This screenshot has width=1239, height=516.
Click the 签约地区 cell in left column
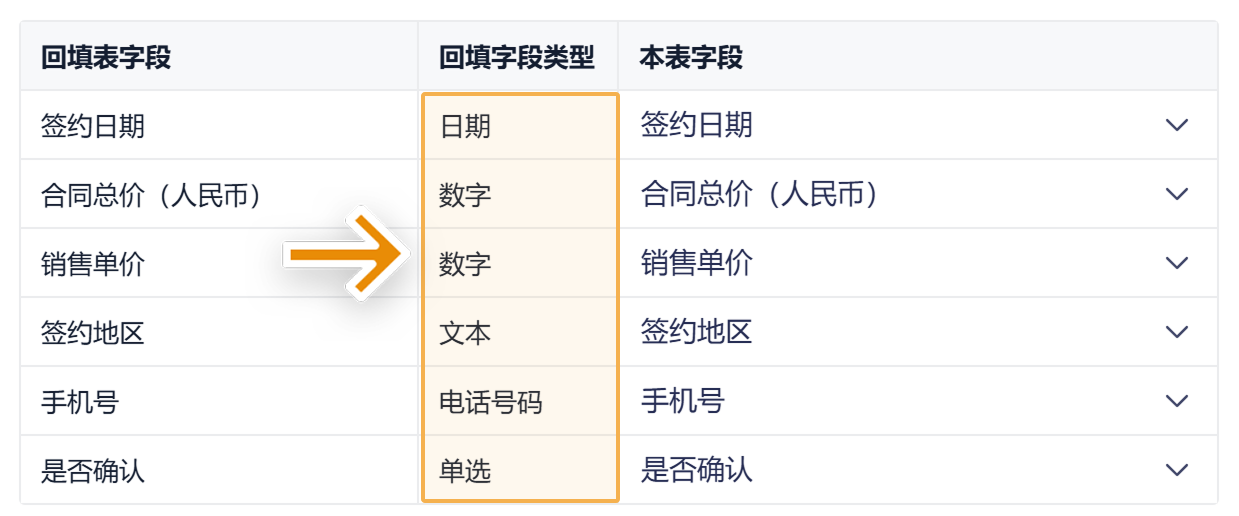(x=219, y=332)
